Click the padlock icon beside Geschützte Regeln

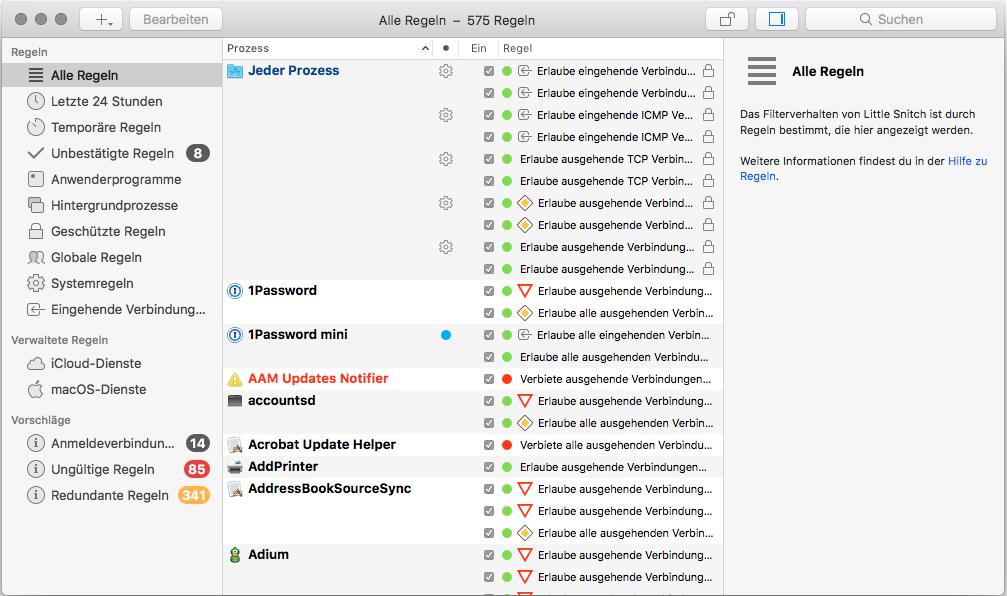(x=36, y=231)
